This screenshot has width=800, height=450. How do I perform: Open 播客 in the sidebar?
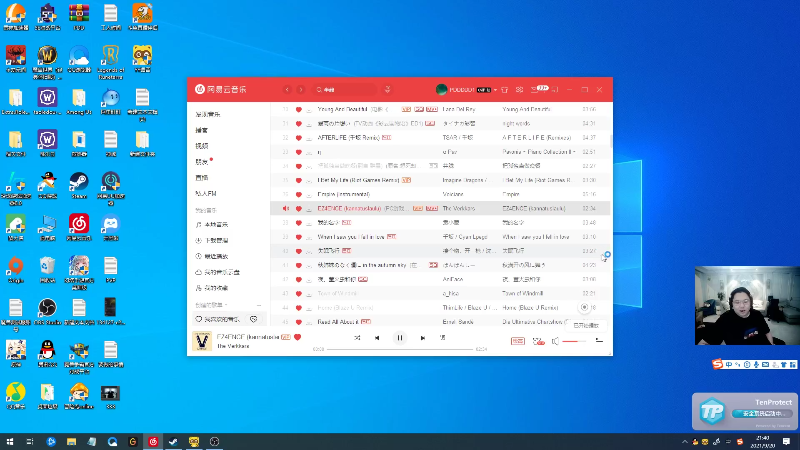pos(202,130)
